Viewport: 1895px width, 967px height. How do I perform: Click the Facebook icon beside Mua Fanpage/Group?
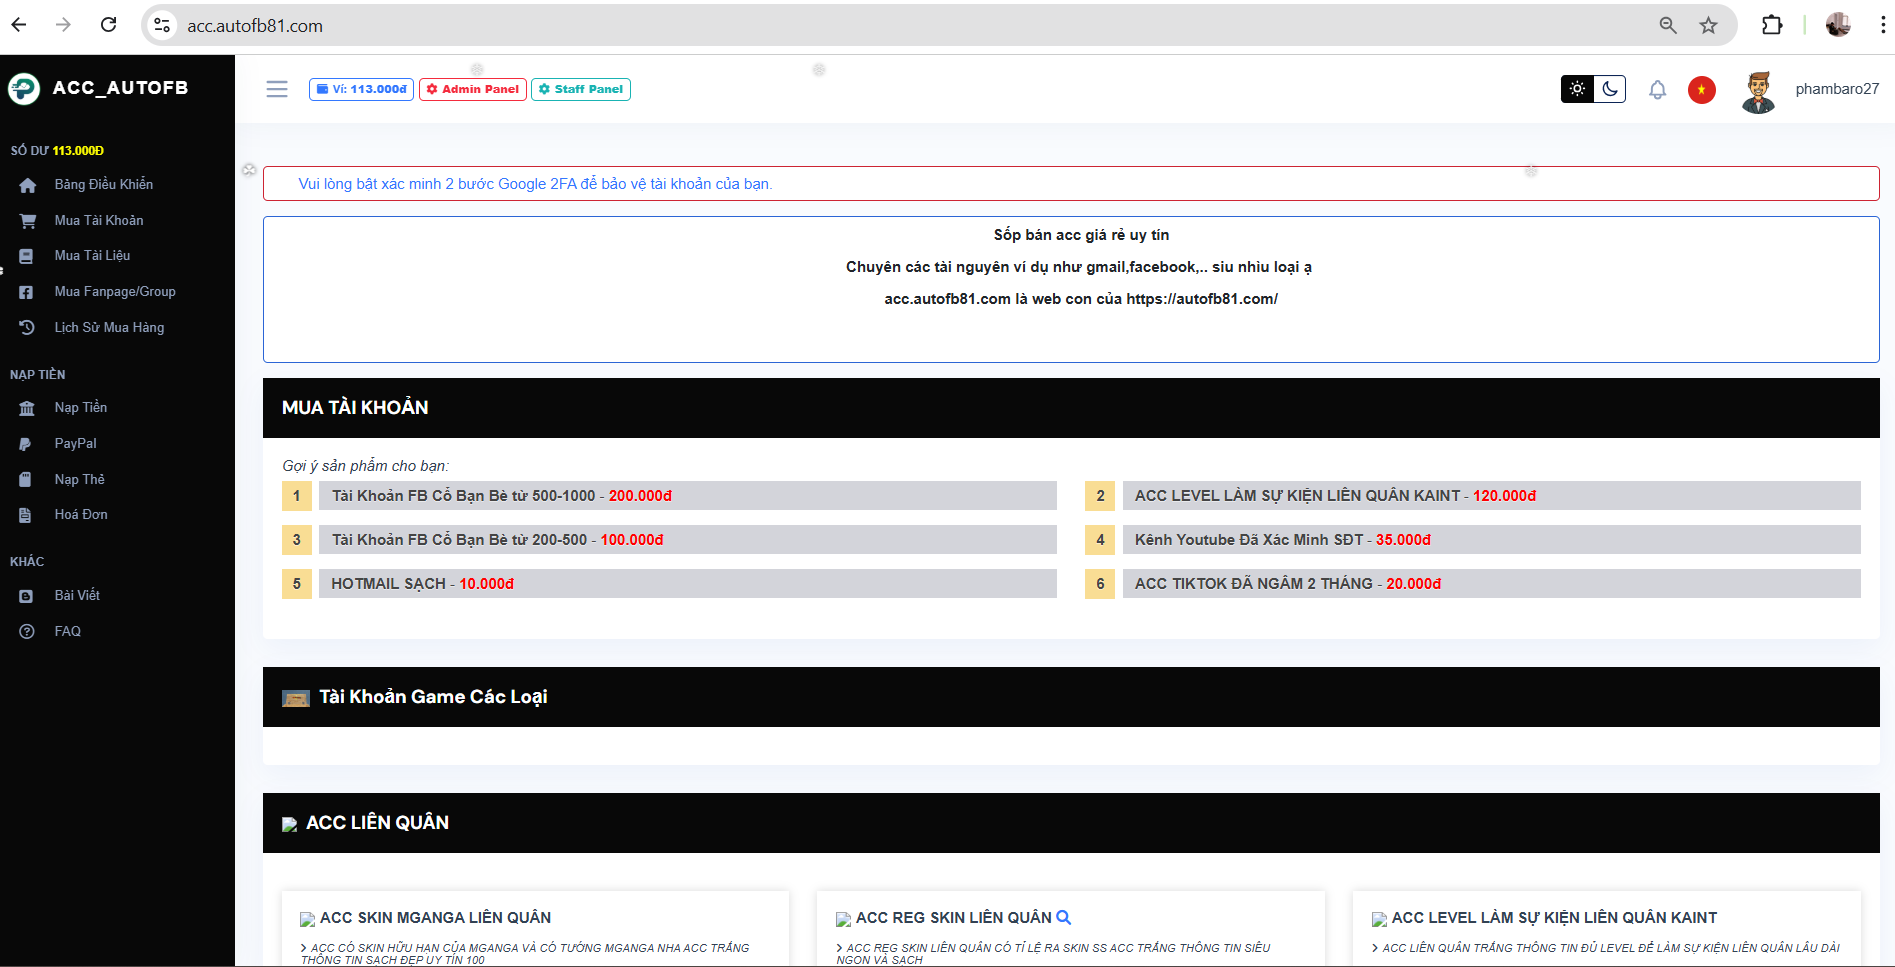point(26,292)
